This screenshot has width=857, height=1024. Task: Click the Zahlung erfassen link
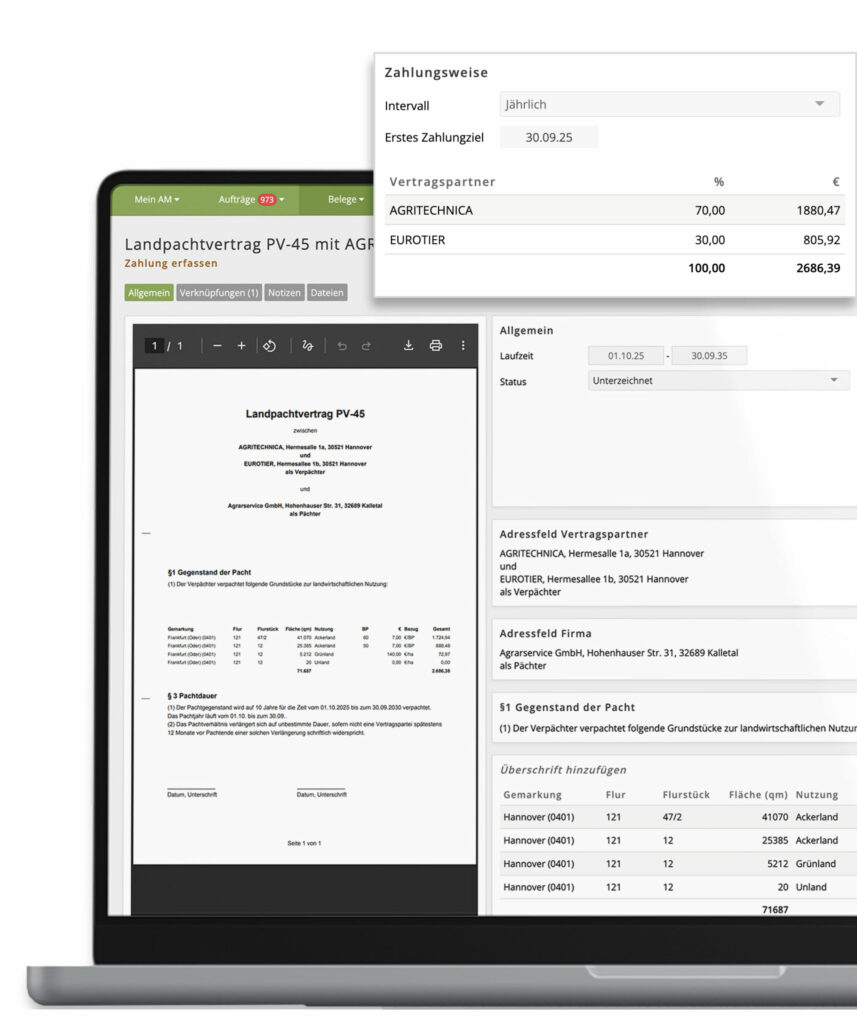click(x=170, y=264)
